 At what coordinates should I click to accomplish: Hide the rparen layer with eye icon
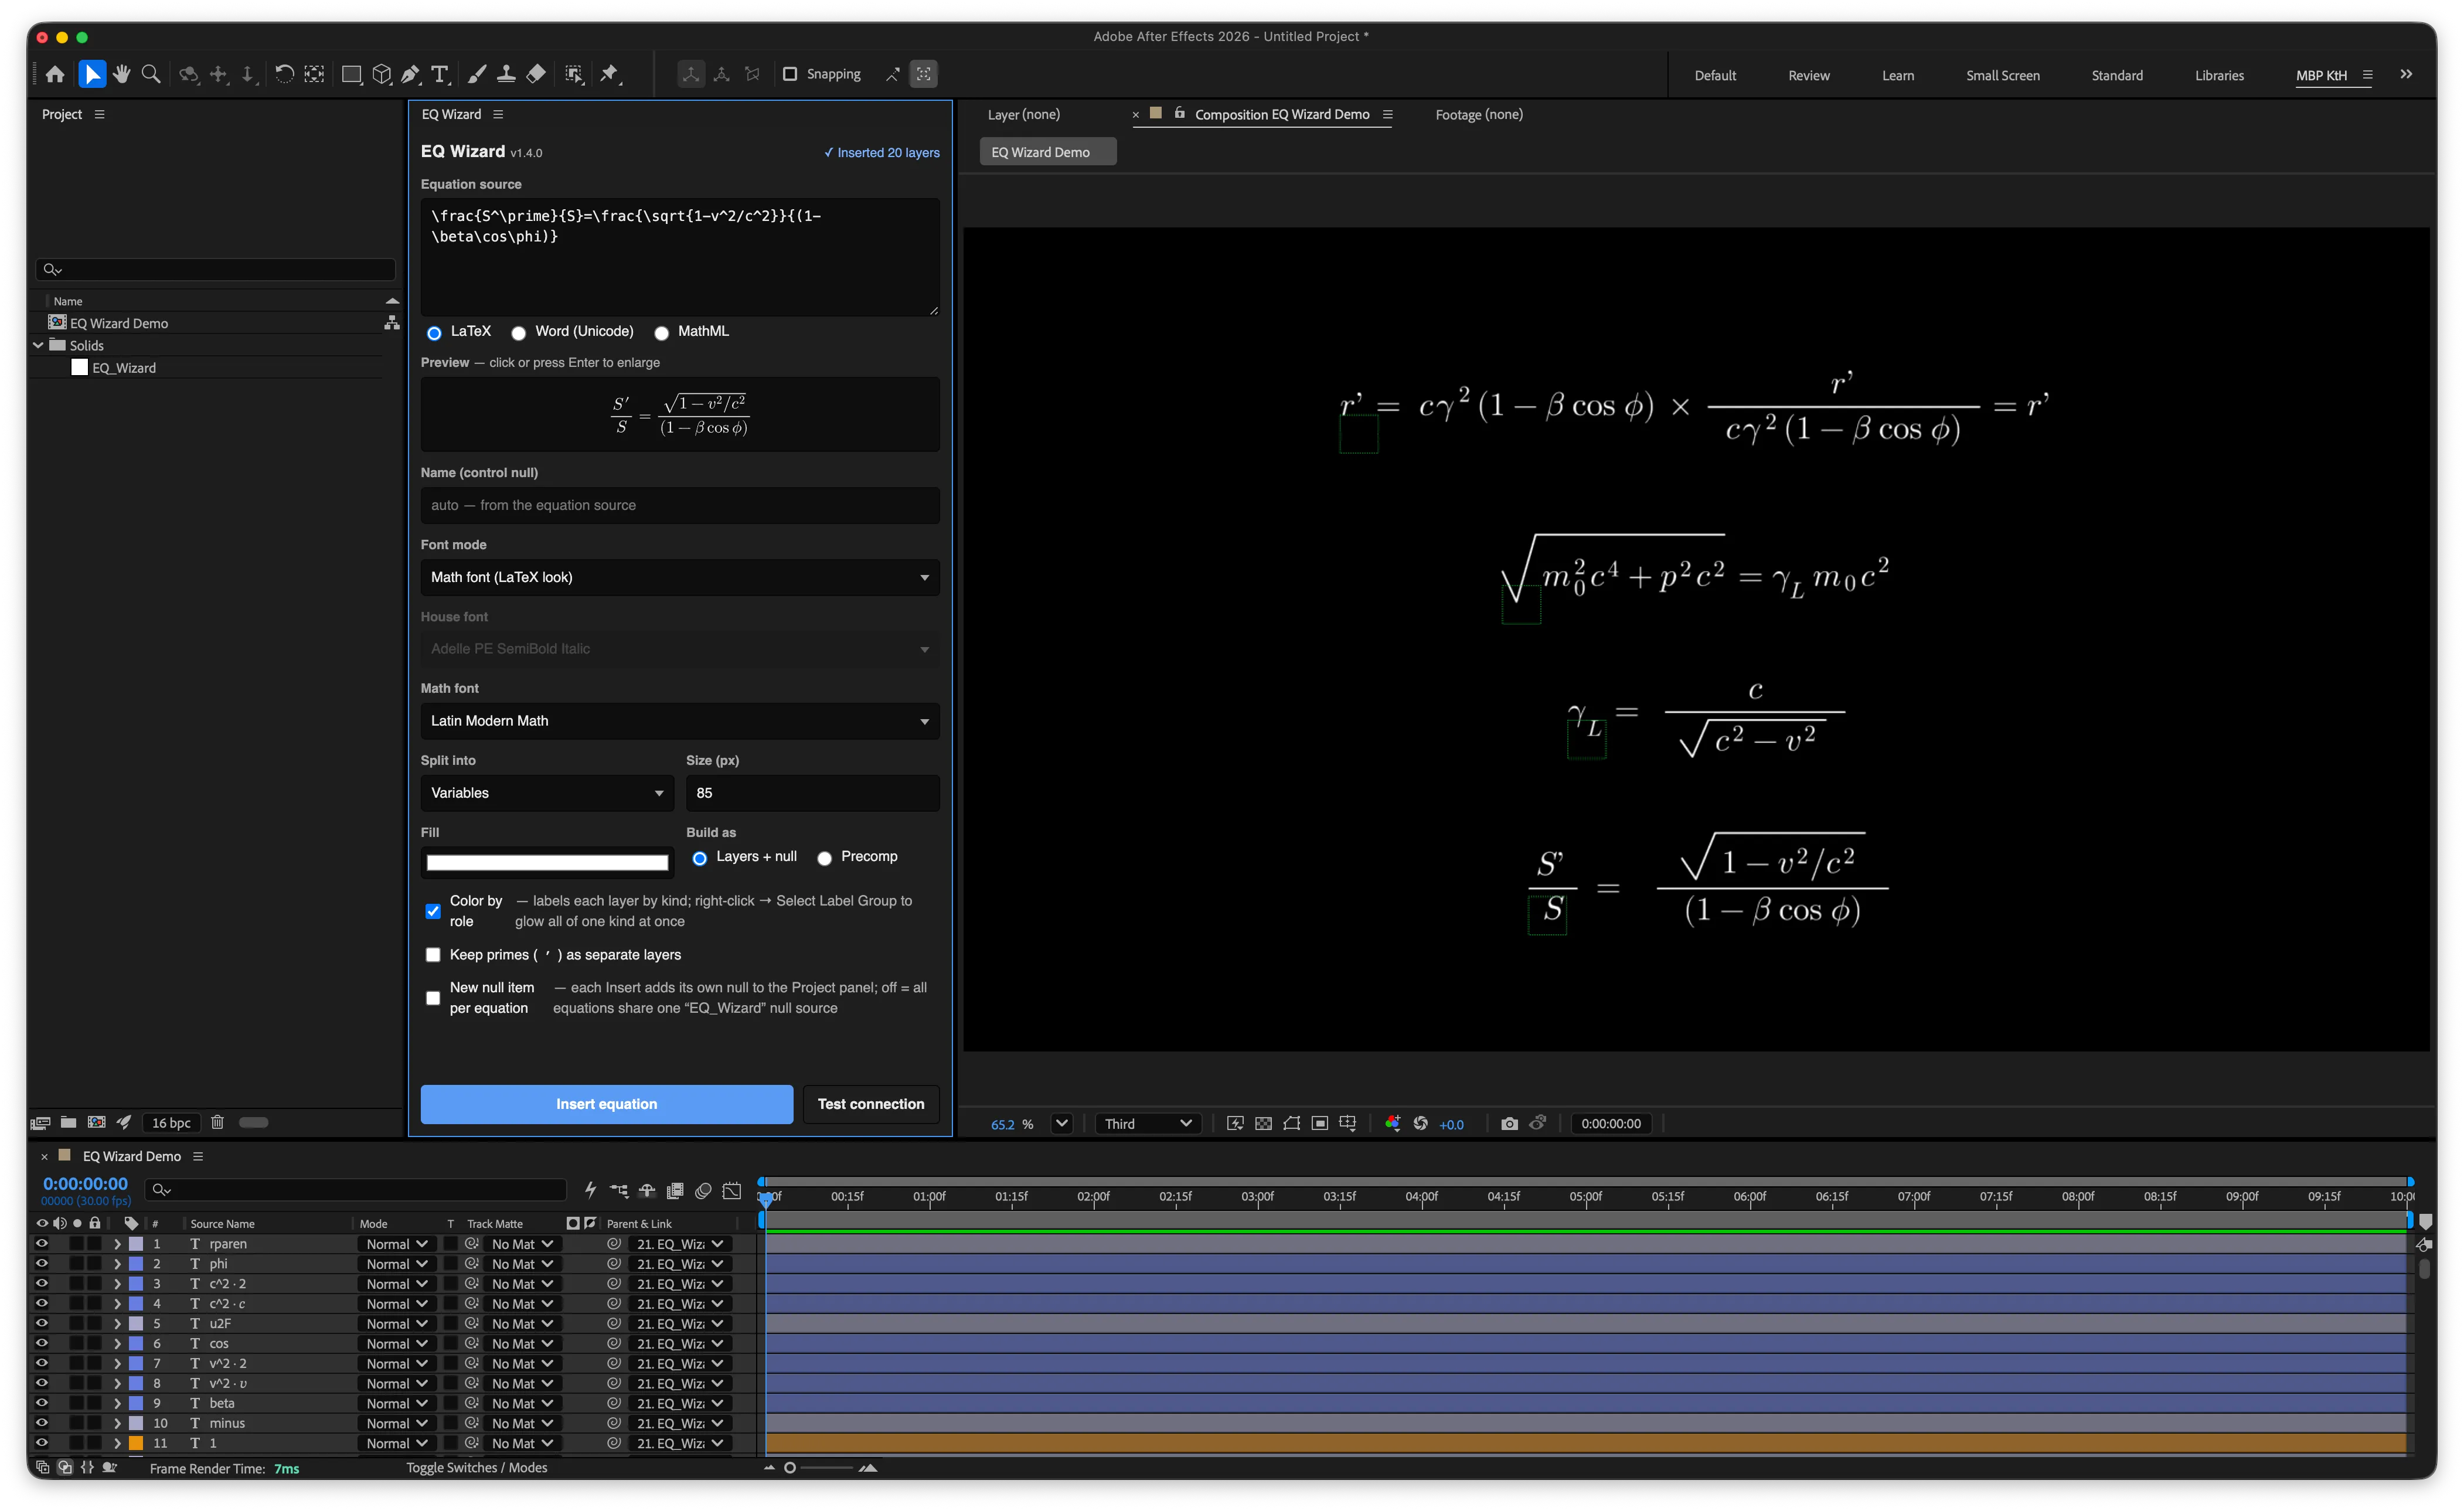pyautogui.click(x=41, y=1244)
